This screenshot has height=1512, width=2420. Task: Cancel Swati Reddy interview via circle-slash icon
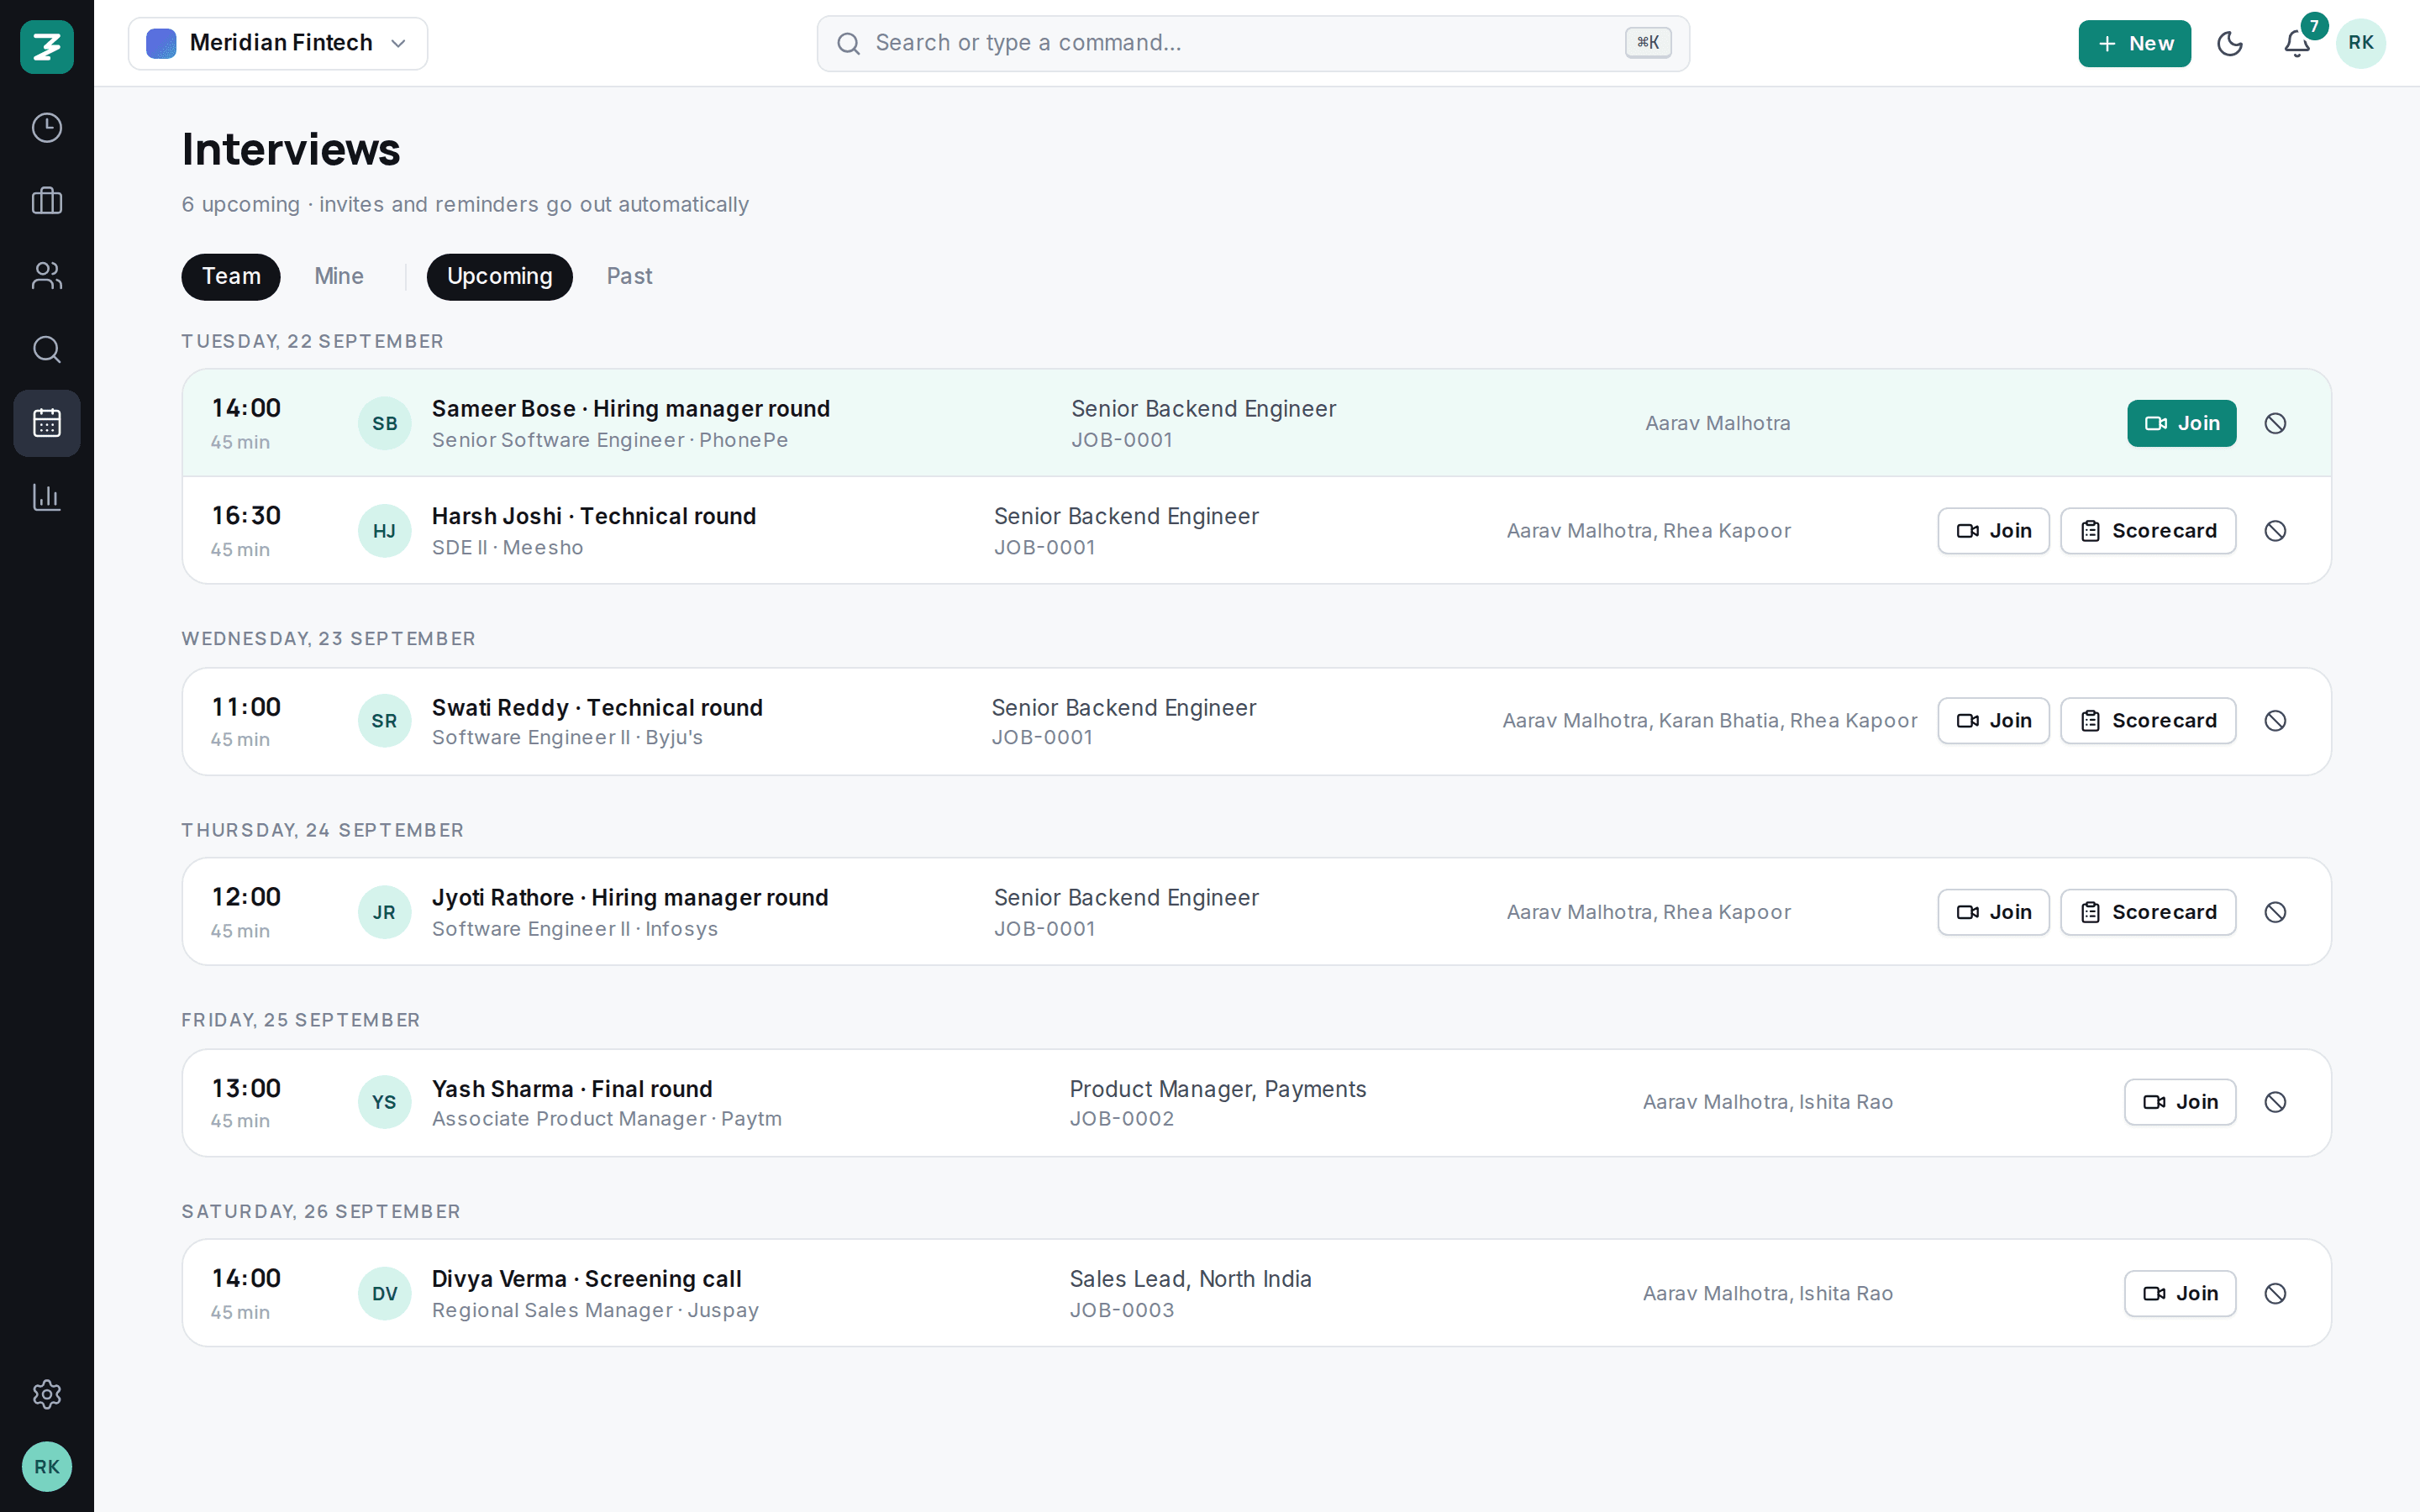2275,721
